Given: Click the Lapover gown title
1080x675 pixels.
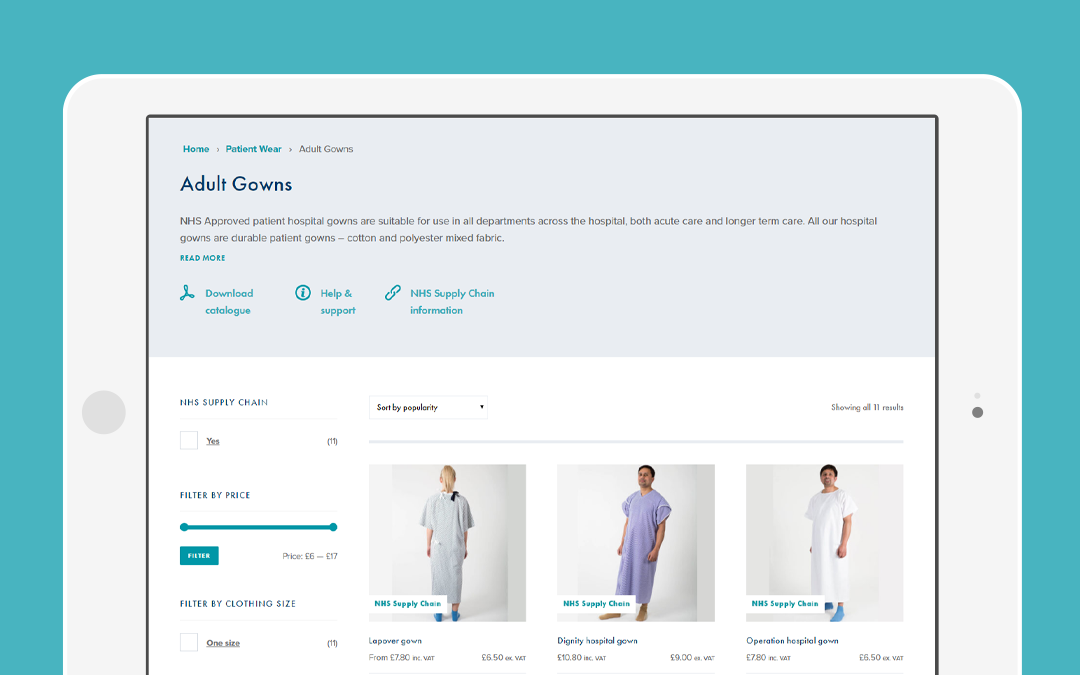Looking at the screenshot, I should click(x=395, y=641).
